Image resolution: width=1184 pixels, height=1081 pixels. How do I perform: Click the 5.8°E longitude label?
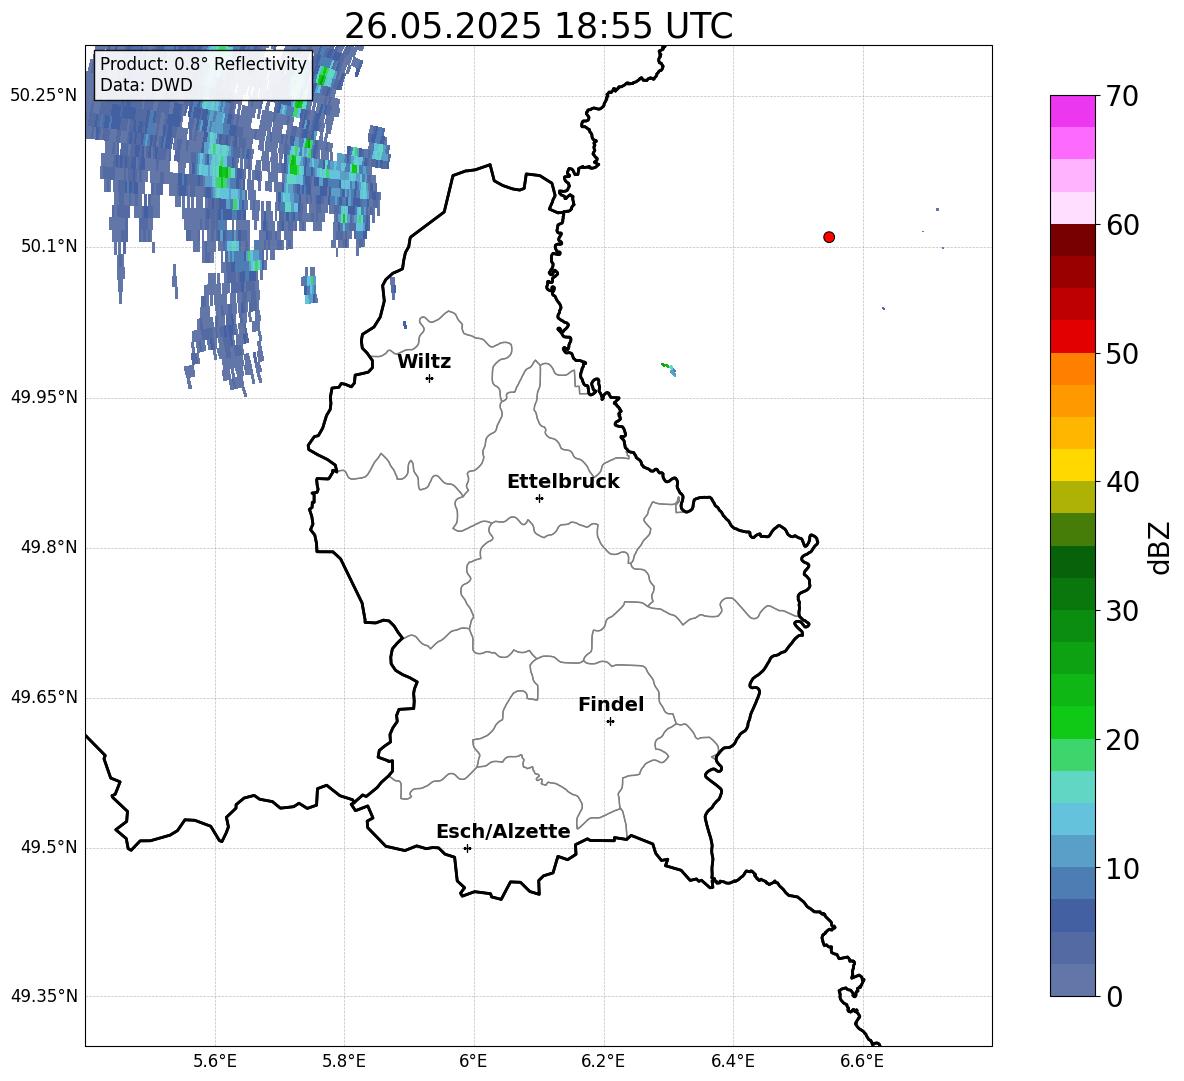point(344,1061)
